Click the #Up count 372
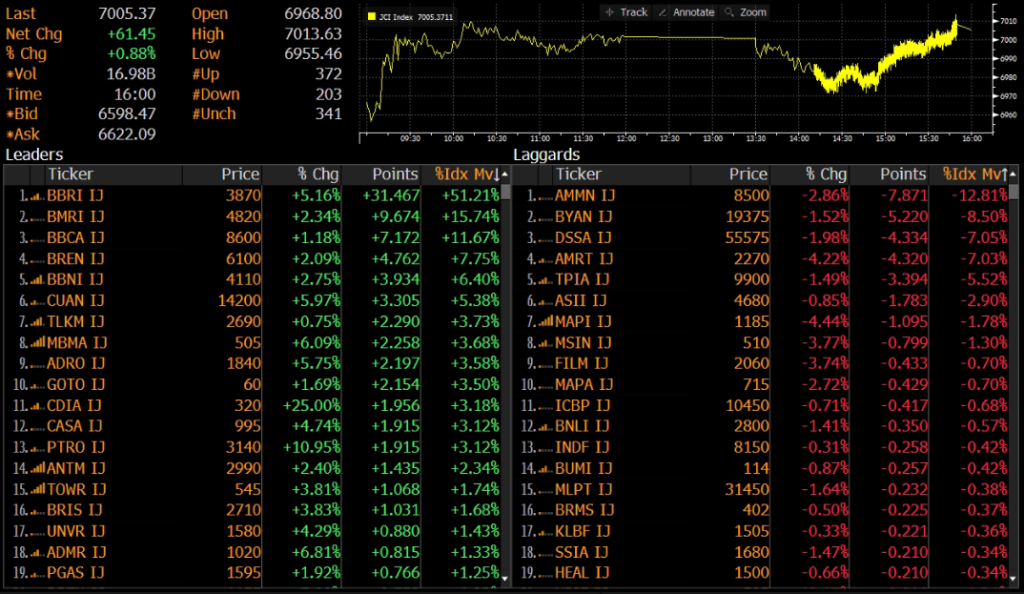 [328, 74]
